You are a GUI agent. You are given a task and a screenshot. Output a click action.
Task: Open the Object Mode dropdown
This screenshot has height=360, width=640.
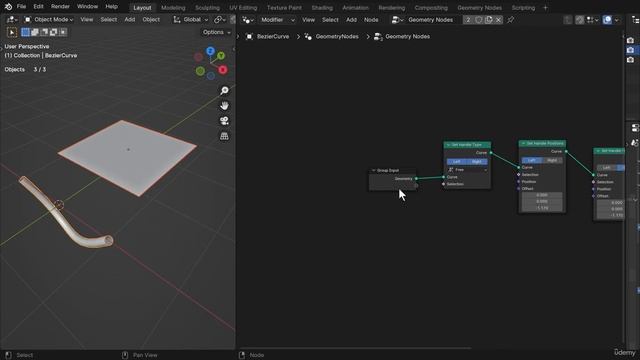click(49, 20)
